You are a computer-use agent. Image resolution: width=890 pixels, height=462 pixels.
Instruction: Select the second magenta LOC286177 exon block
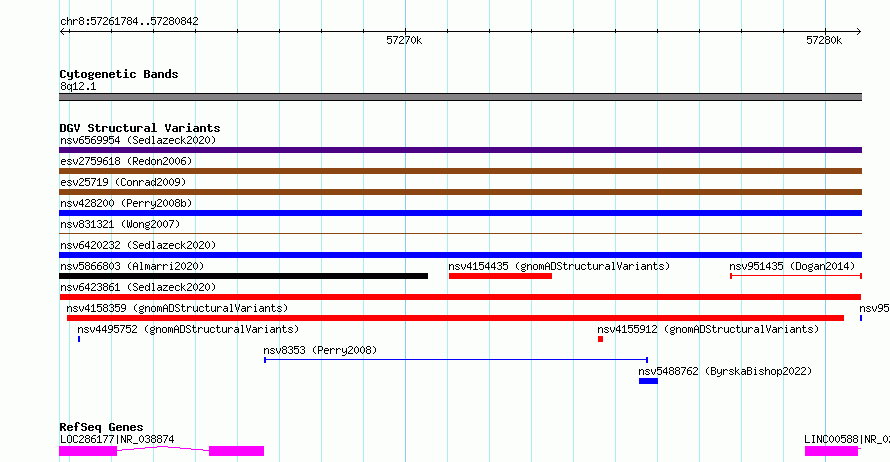(x=237, y=451)
